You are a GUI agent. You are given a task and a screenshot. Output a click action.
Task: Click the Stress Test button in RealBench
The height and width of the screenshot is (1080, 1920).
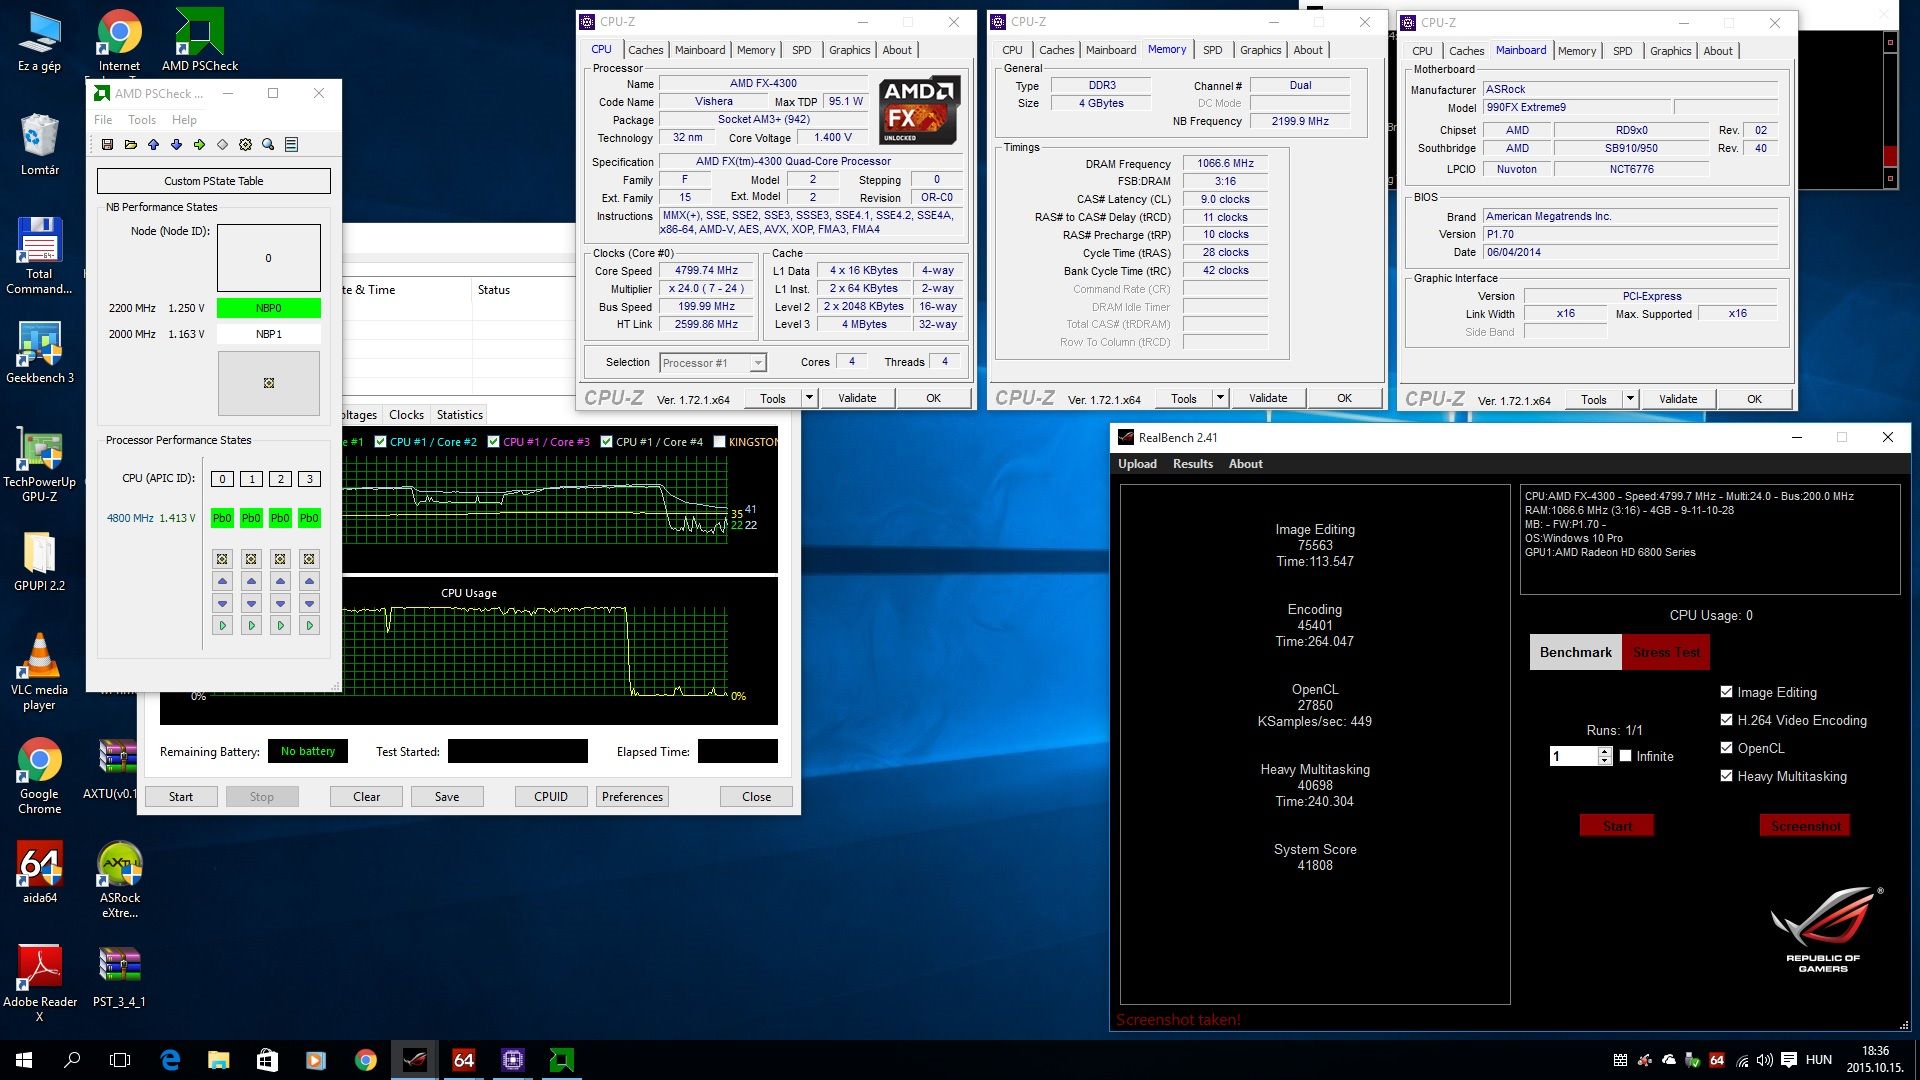tap(1666, 652)
